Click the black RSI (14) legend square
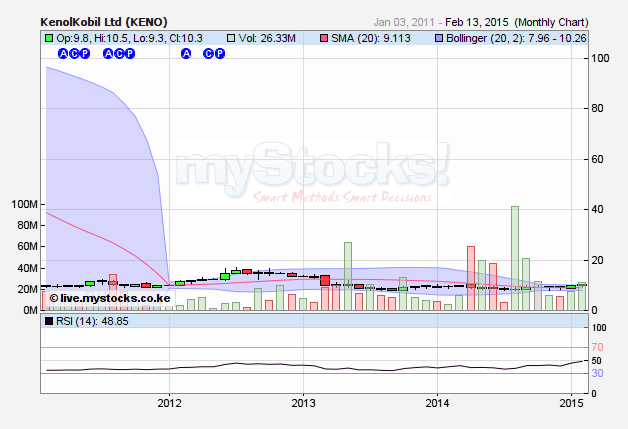 tap(47, 321)
